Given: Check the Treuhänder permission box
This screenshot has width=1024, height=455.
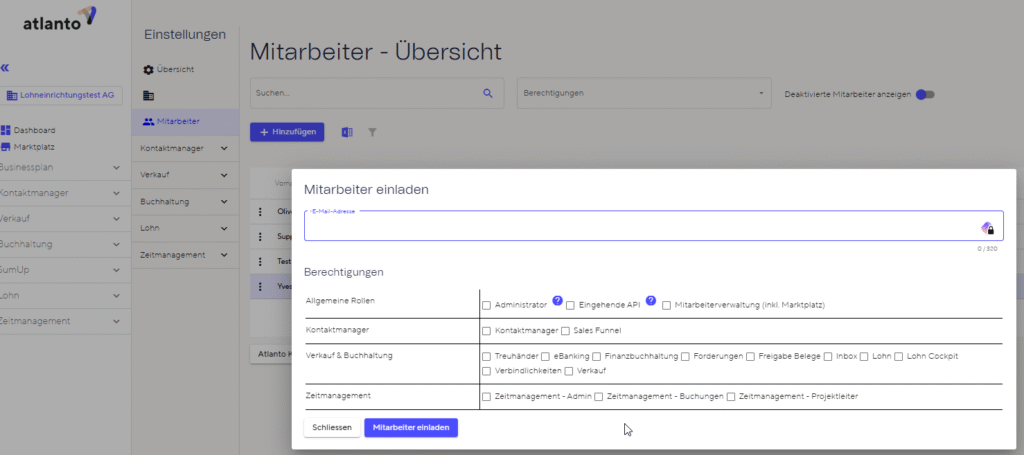Looking at the screenshot, I should tap(487, 356).
